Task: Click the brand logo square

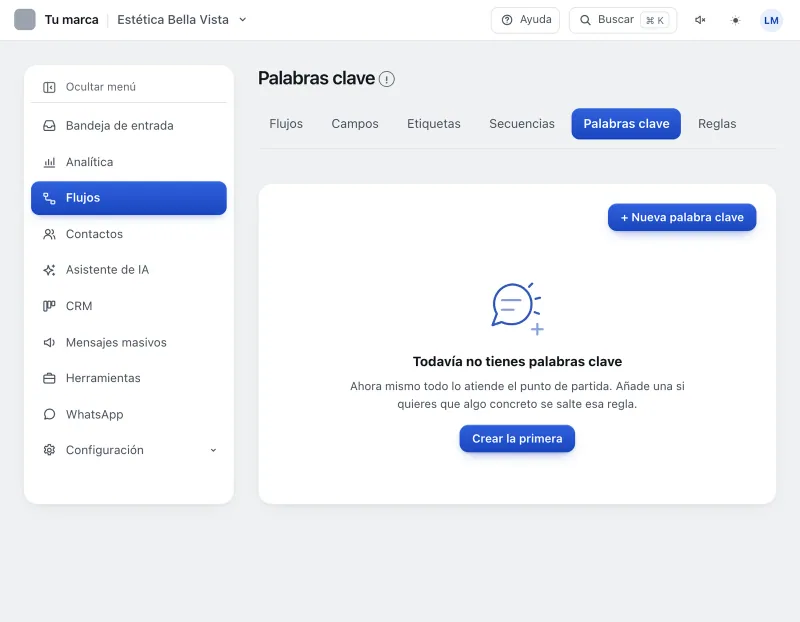Action: (x=24, y=20)
